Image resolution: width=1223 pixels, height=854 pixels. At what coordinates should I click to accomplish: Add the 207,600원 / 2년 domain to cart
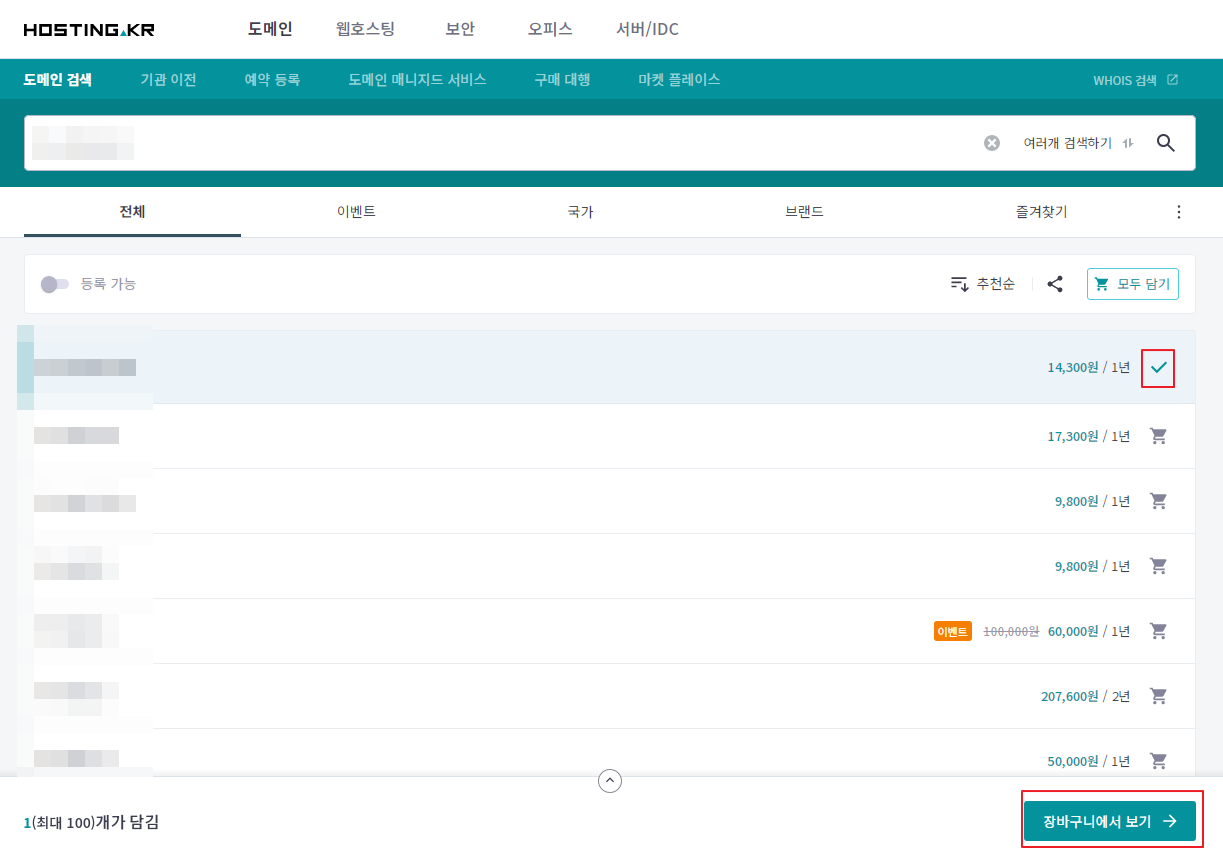(1158, 696)
